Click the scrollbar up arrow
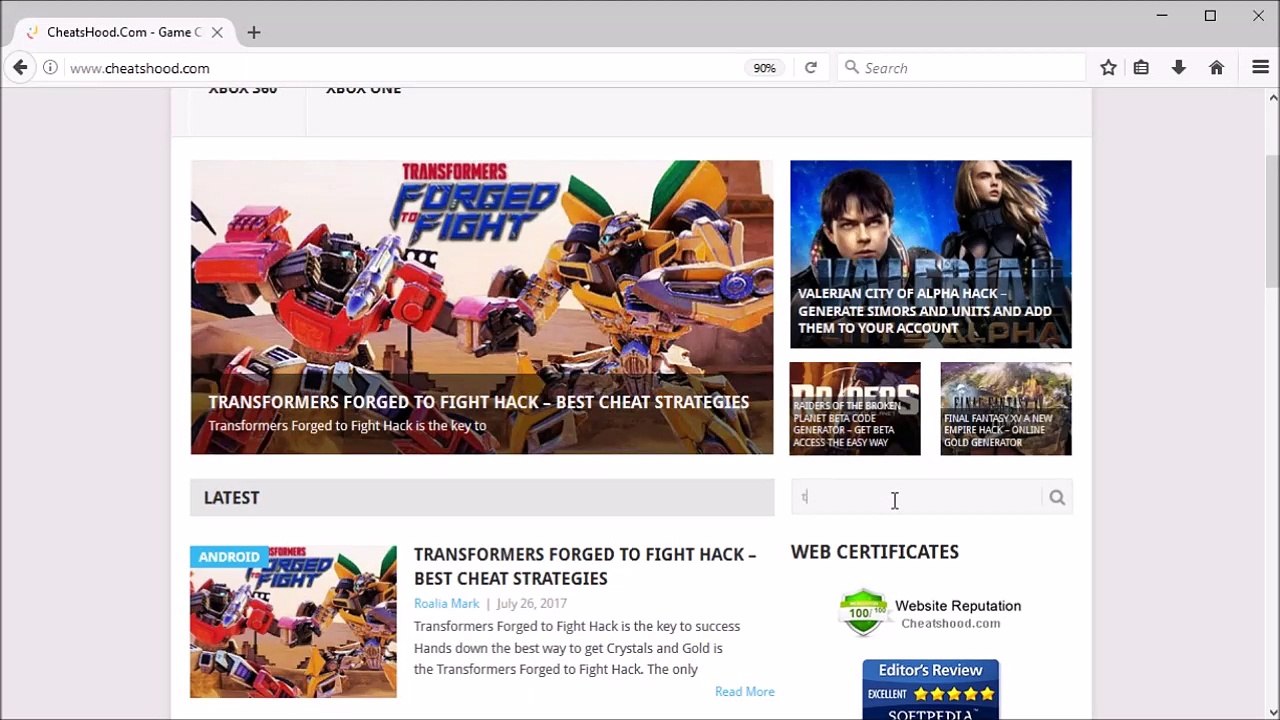 coord(1273,97)
